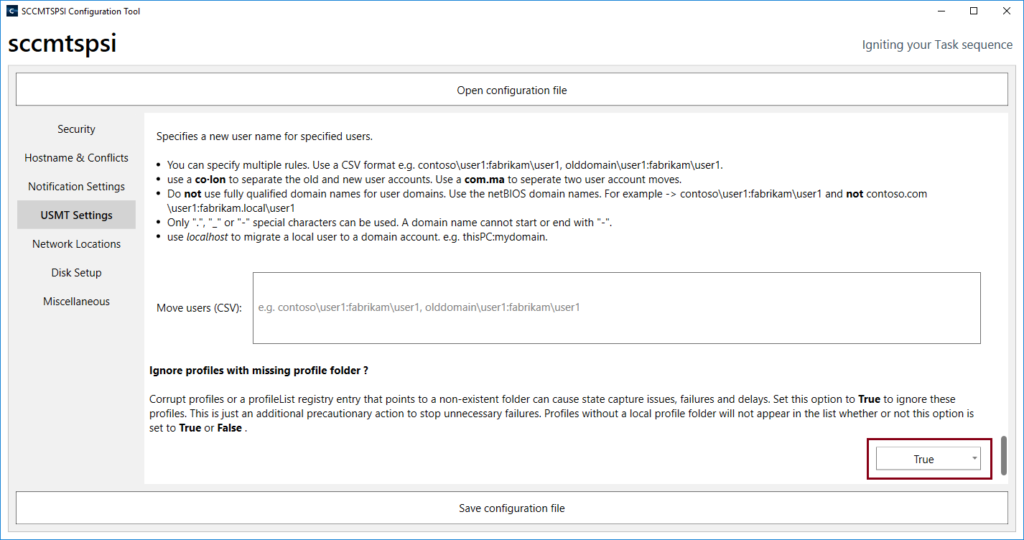
Task: Click the Igniting your Task sequence tagline
Action: (937, 45)
